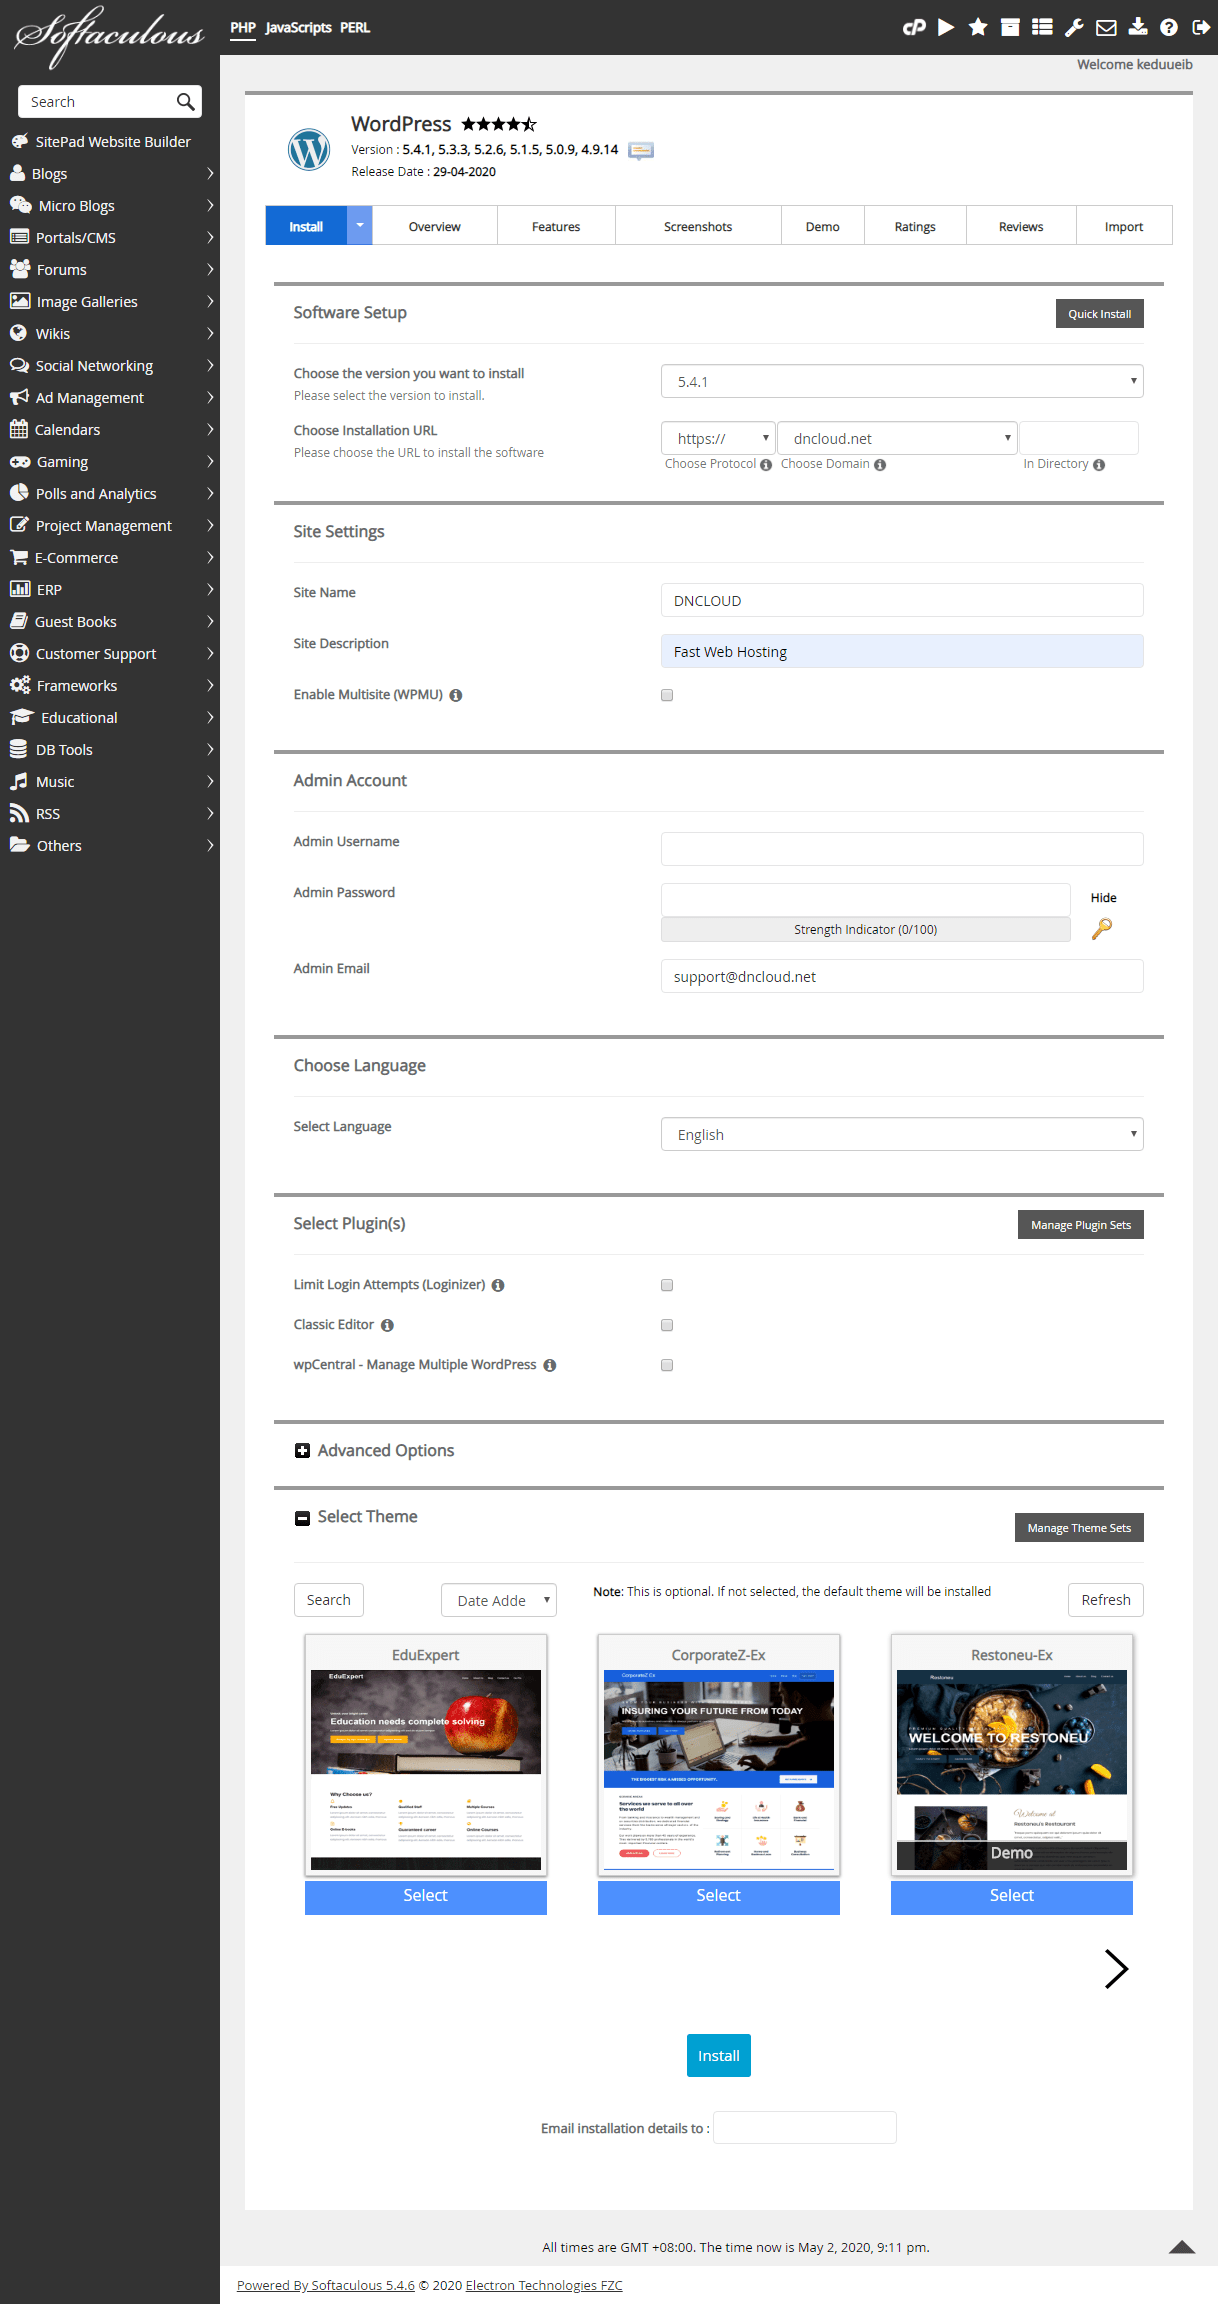The width and height of the screenshot is (1218, 2304).
Task: Switch to the Overview tab
Action: 435,226
